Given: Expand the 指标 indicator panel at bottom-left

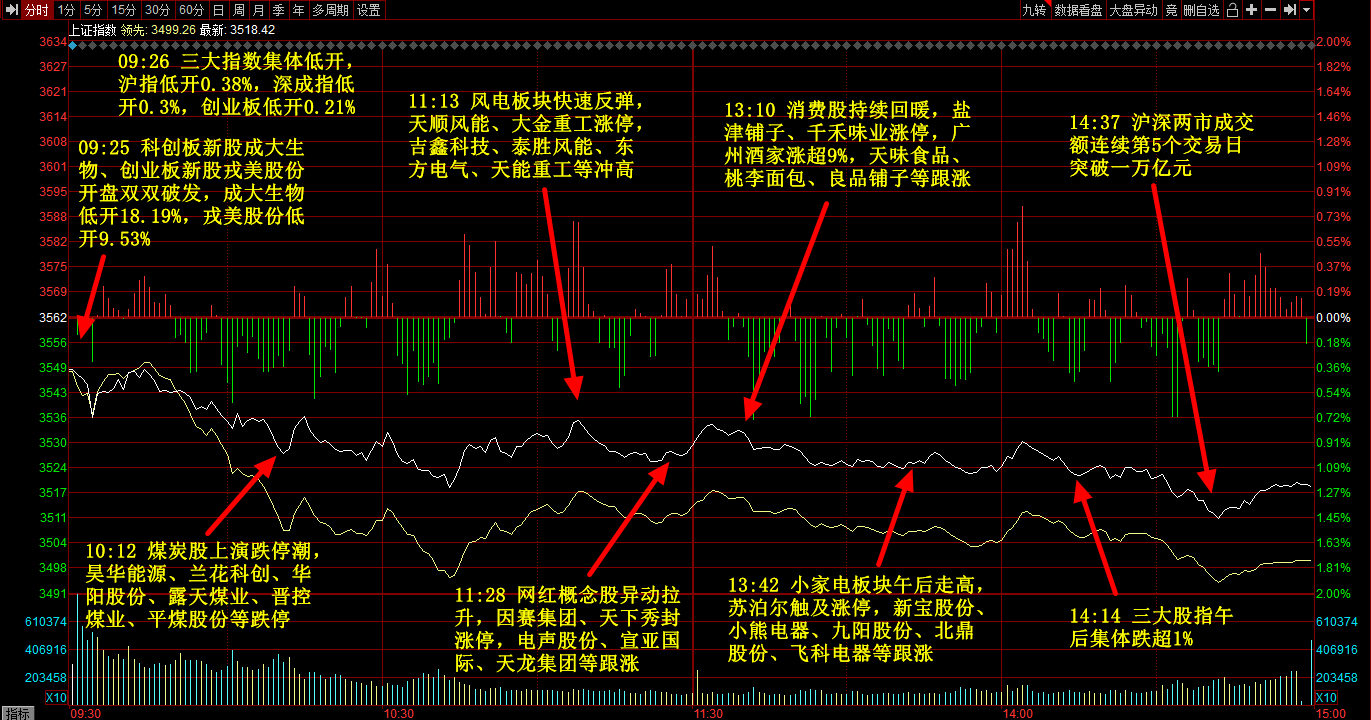Looking at the screenshot, I should pyautogui.click(x=17, y=713).
